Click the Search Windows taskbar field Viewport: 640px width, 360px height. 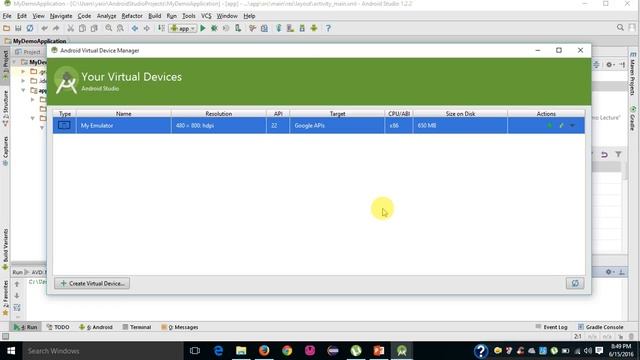pyautogui.click(x=102, y=351)
